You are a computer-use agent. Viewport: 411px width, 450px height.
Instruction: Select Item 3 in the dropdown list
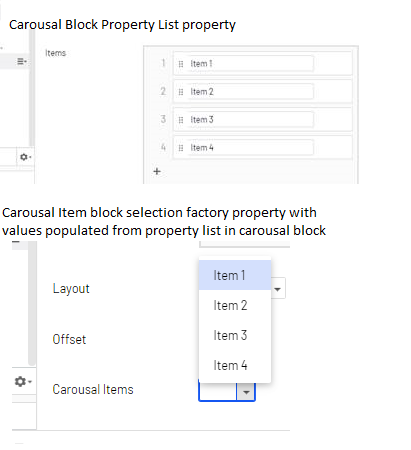(235, 335)
